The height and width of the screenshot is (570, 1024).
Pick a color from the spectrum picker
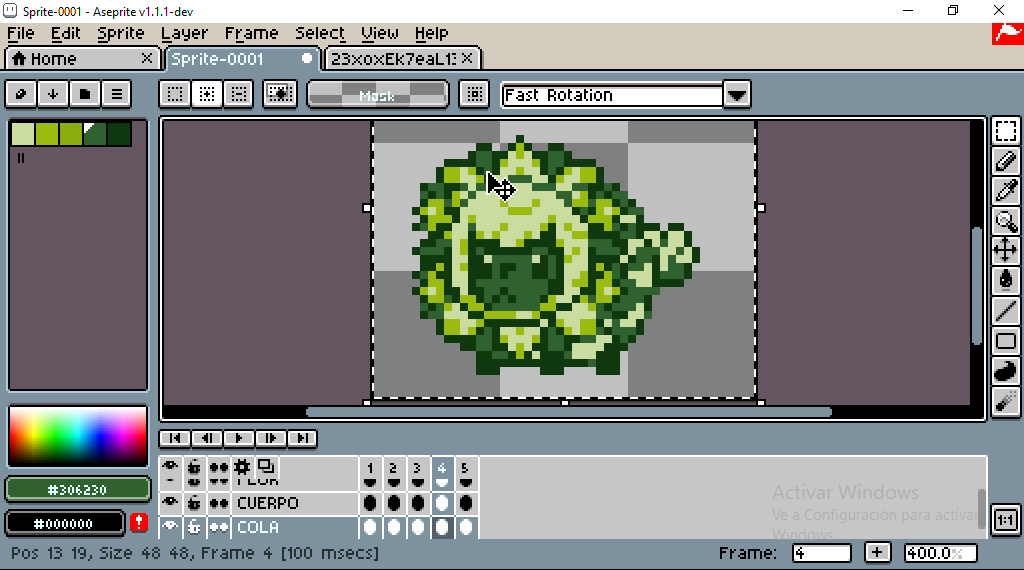coord(78,436)
